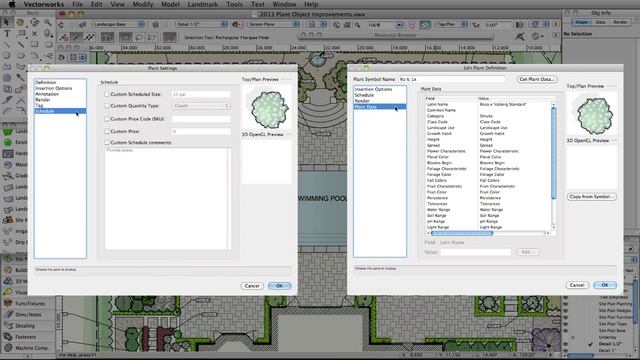The height and width of the screenshot is (360, 640).
Task: Click the Hardscape tool icon
Action: [8, 153]
